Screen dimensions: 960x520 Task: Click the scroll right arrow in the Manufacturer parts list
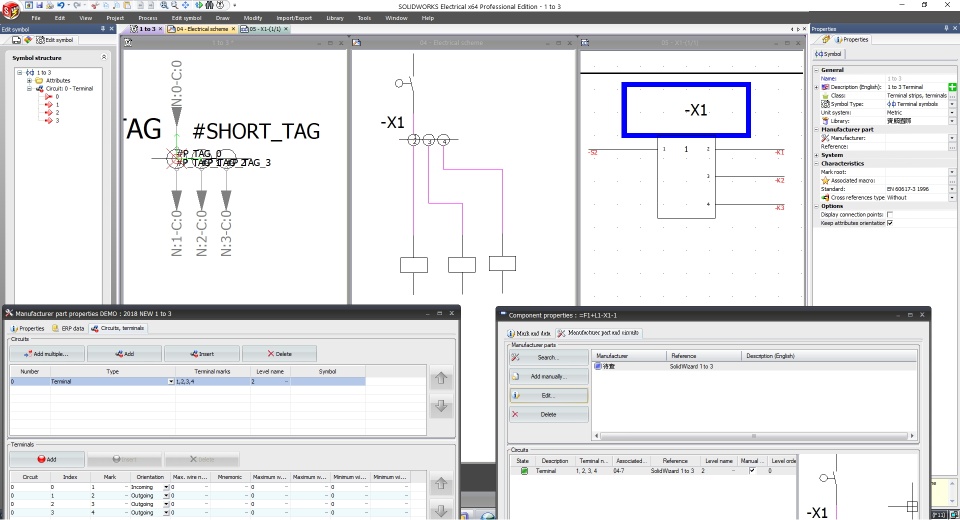912,436
